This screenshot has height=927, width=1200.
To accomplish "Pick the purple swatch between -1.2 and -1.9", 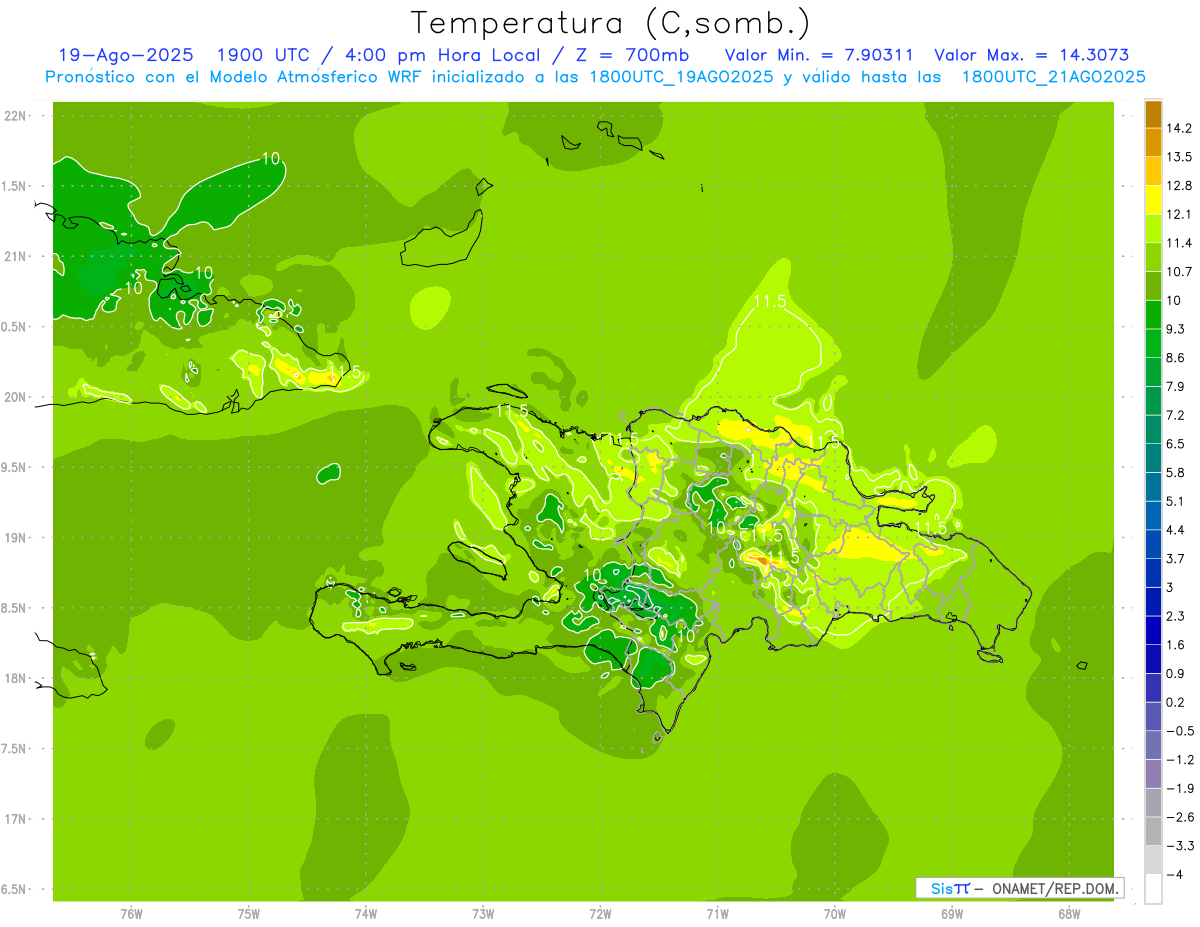I will click(x=1153, y=774).
